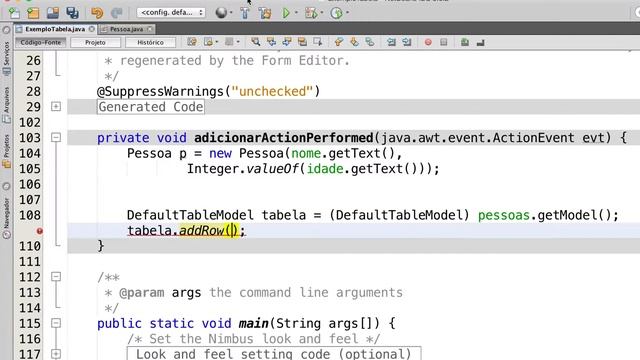Click the Generated Code folded block
The image size is (640, 360).
[151, 107]
